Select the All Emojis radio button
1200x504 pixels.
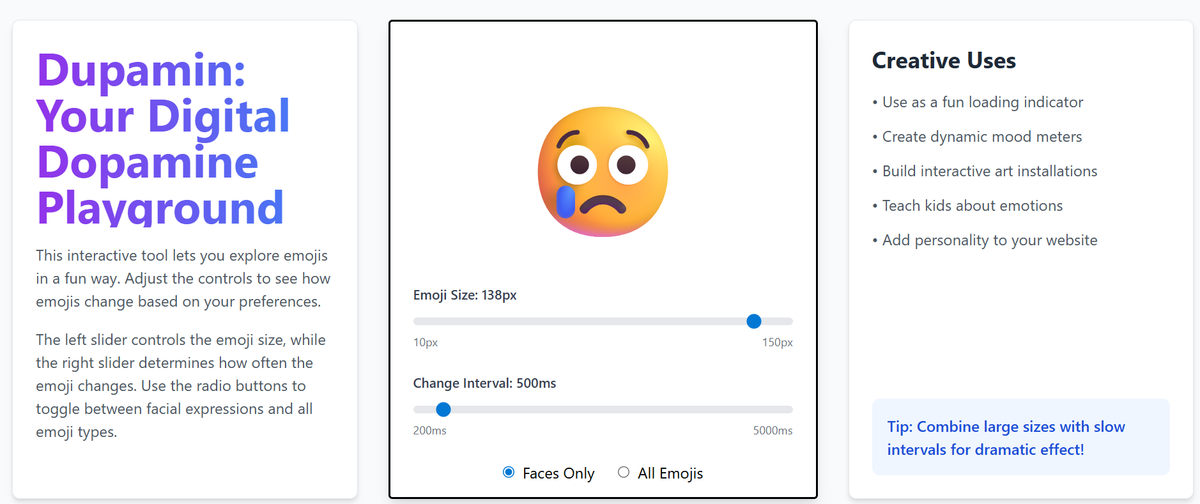coord(624,472)
